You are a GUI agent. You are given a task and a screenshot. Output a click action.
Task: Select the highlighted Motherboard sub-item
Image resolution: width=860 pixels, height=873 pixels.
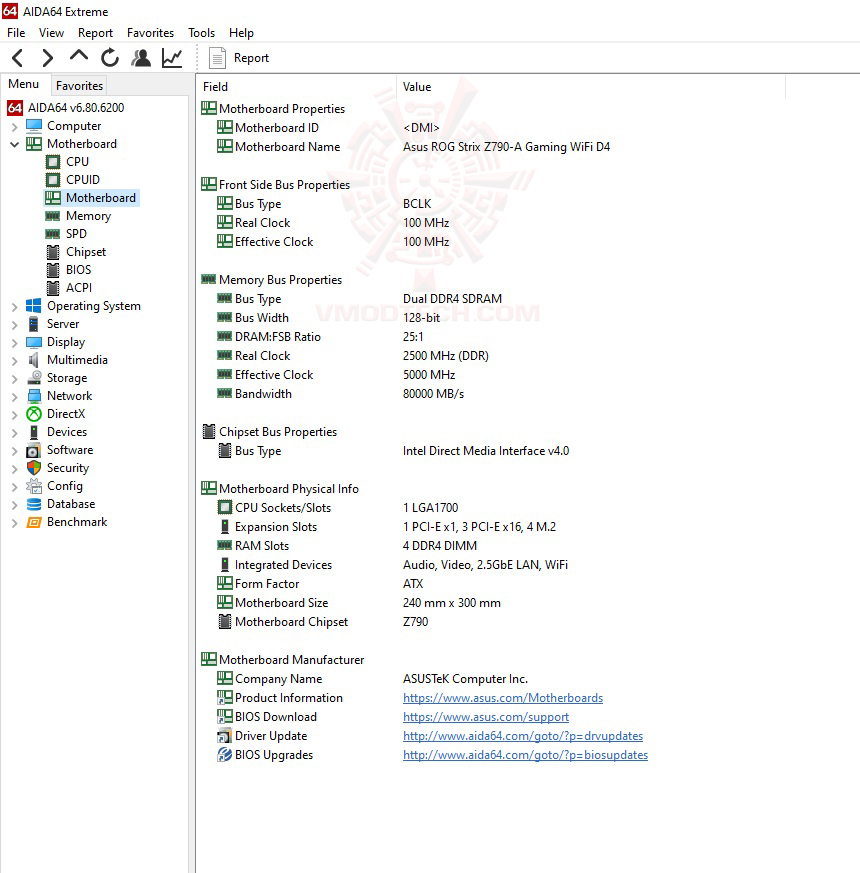91,198
